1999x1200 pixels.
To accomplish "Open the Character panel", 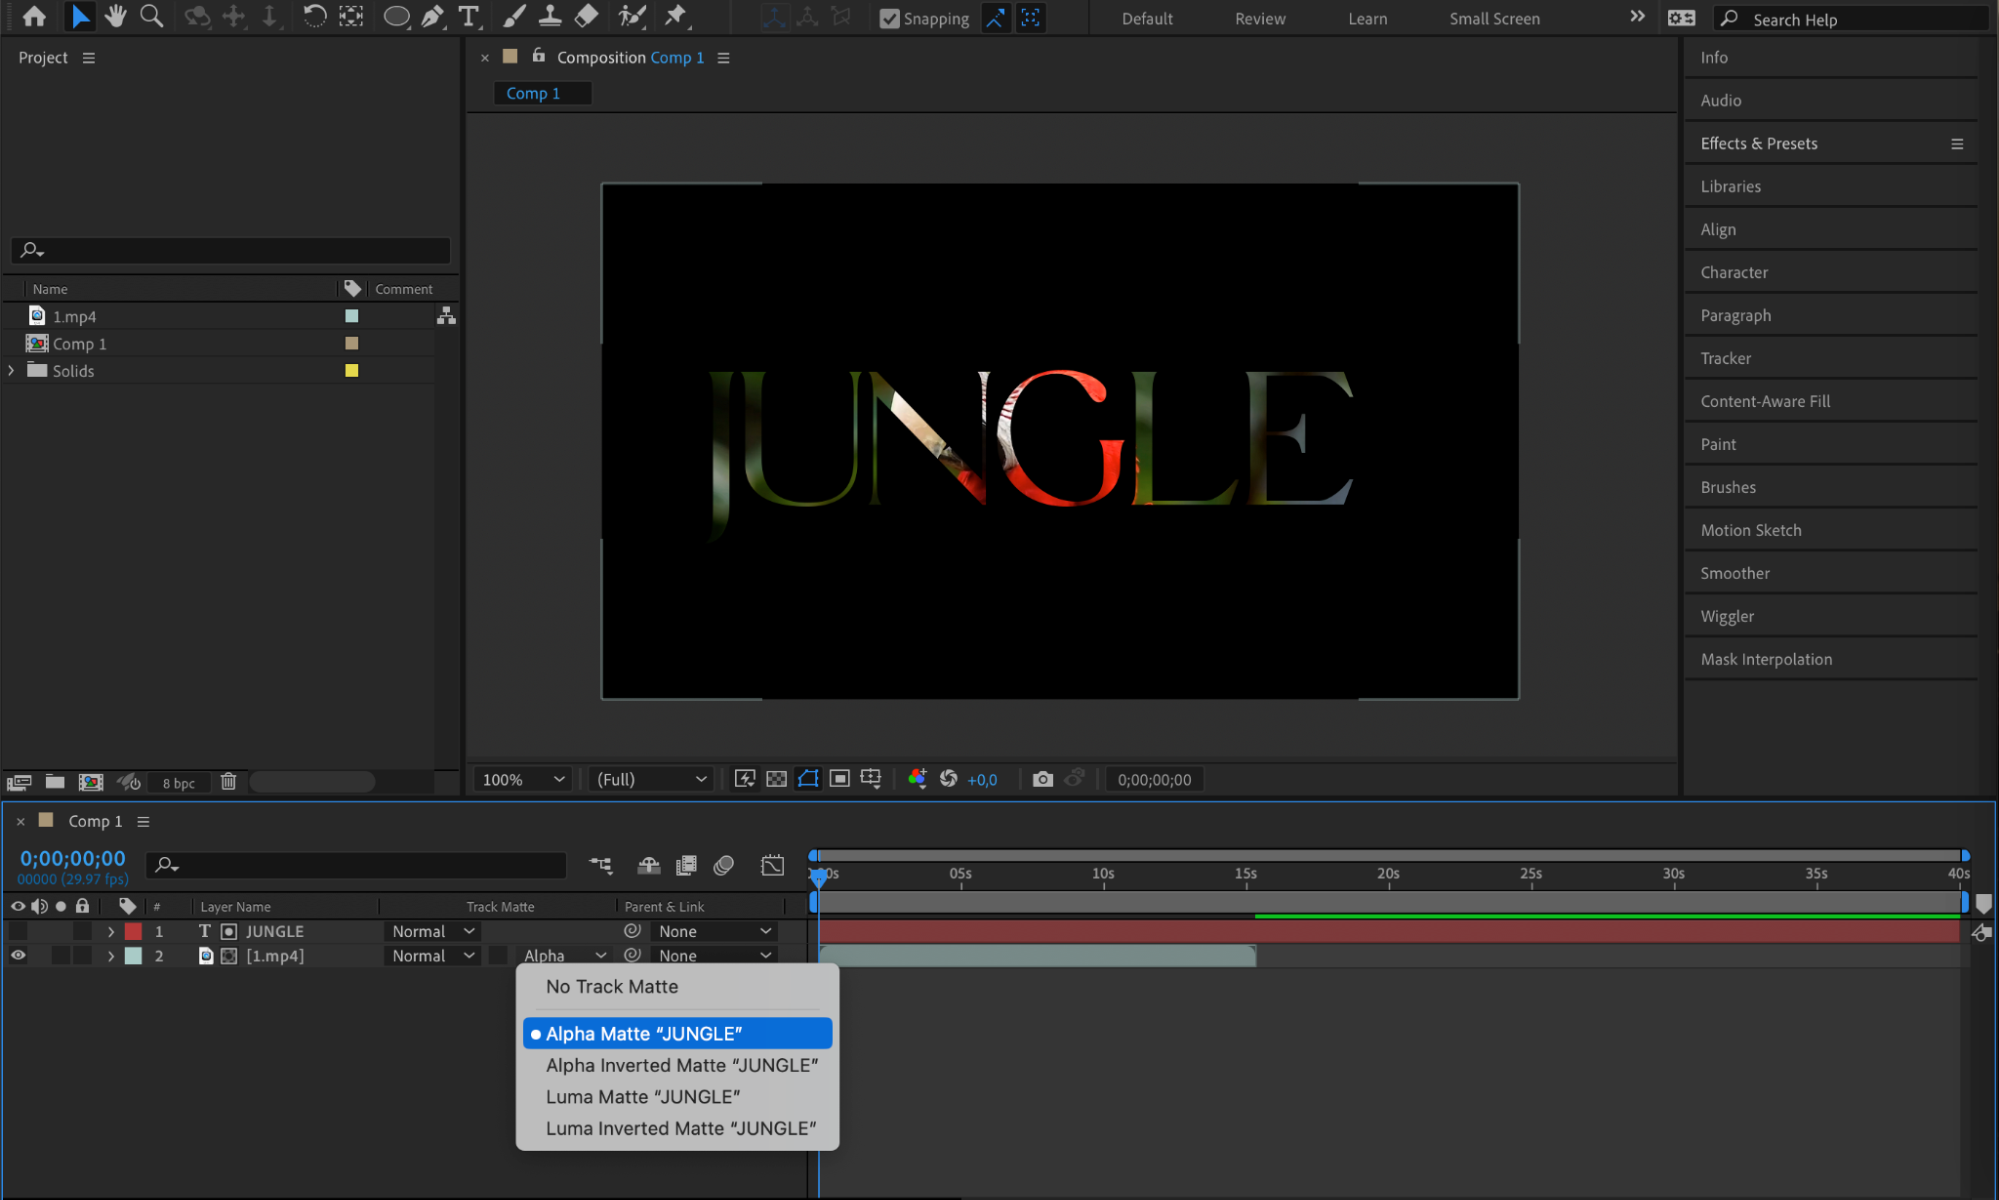I will coord(1734,272).
